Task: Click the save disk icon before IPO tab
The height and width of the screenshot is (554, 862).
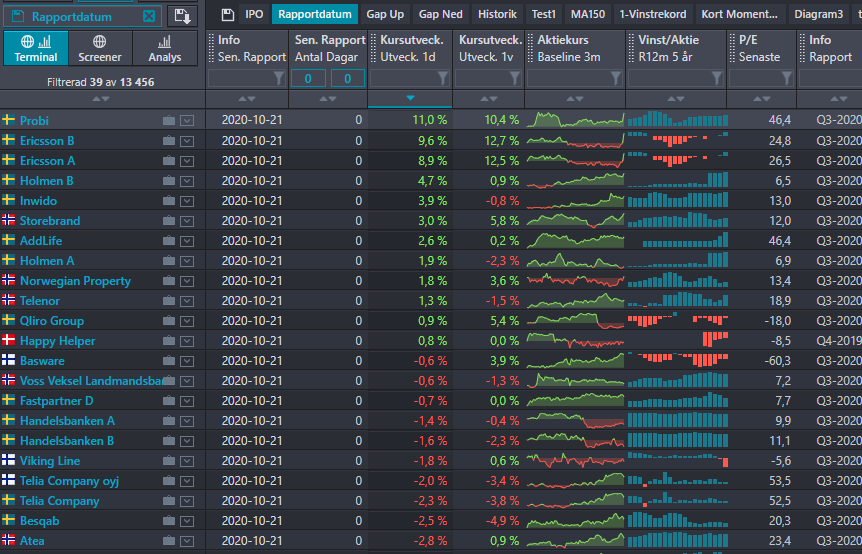Action: [228, 15]
